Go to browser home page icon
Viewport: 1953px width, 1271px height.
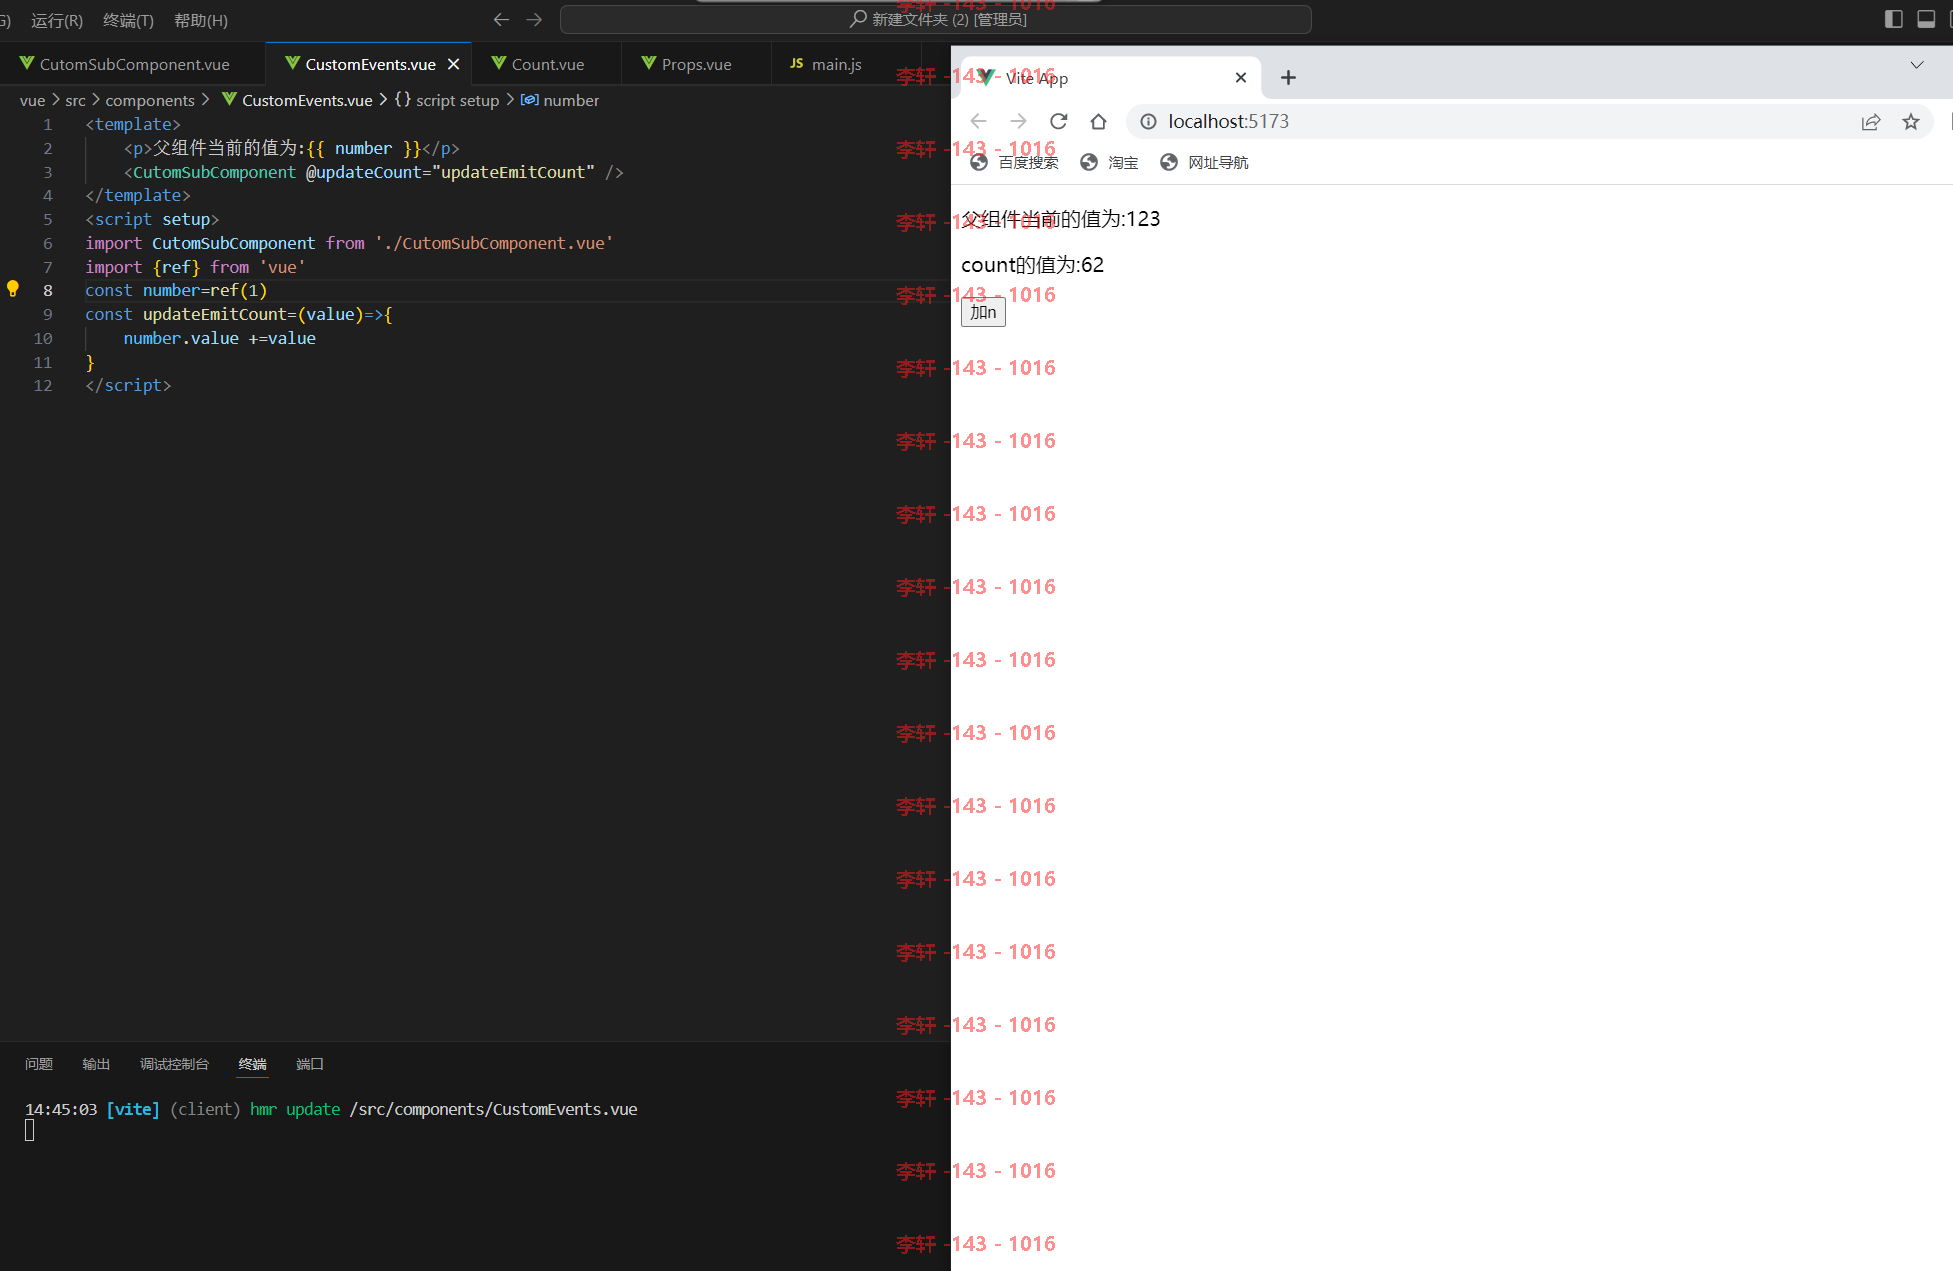coord(1098,121)
